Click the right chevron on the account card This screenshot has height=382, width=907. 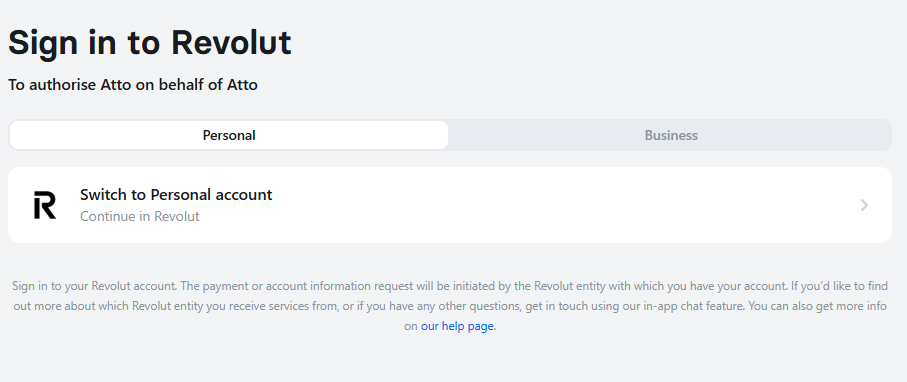[x=864, y=205]
